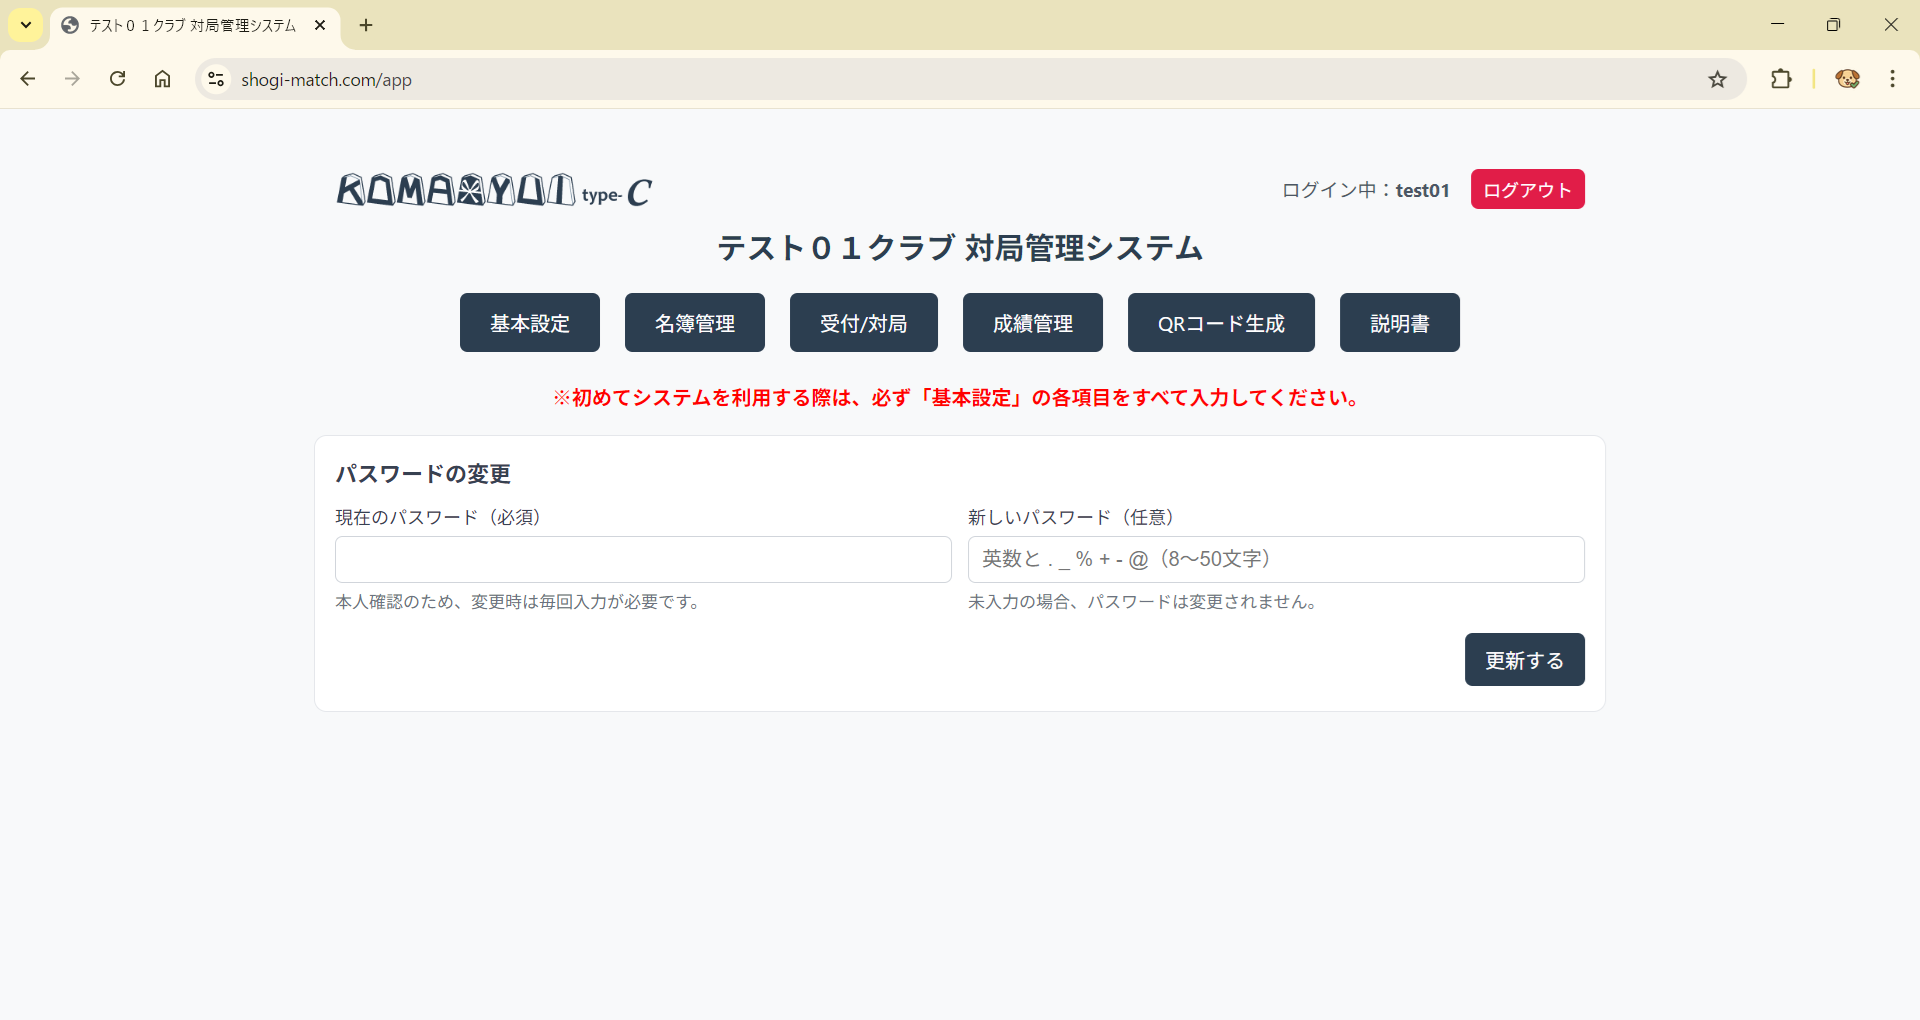Open a new browser tab

(366, 25)
